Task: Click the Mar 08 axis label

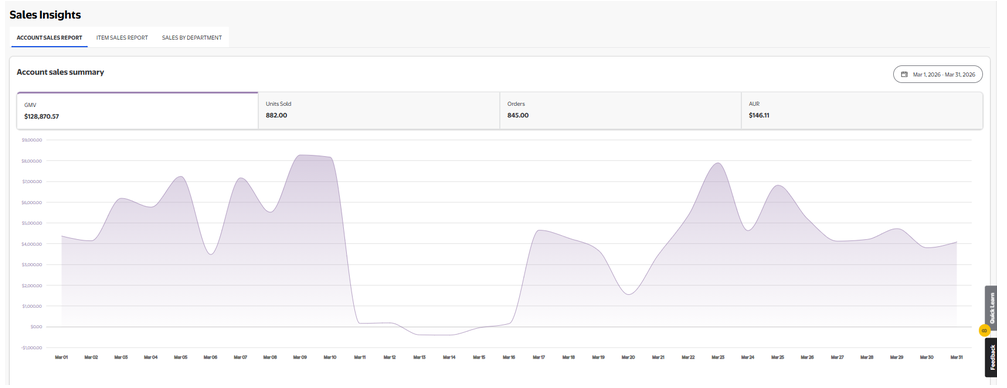Action: tap(270, 357)
